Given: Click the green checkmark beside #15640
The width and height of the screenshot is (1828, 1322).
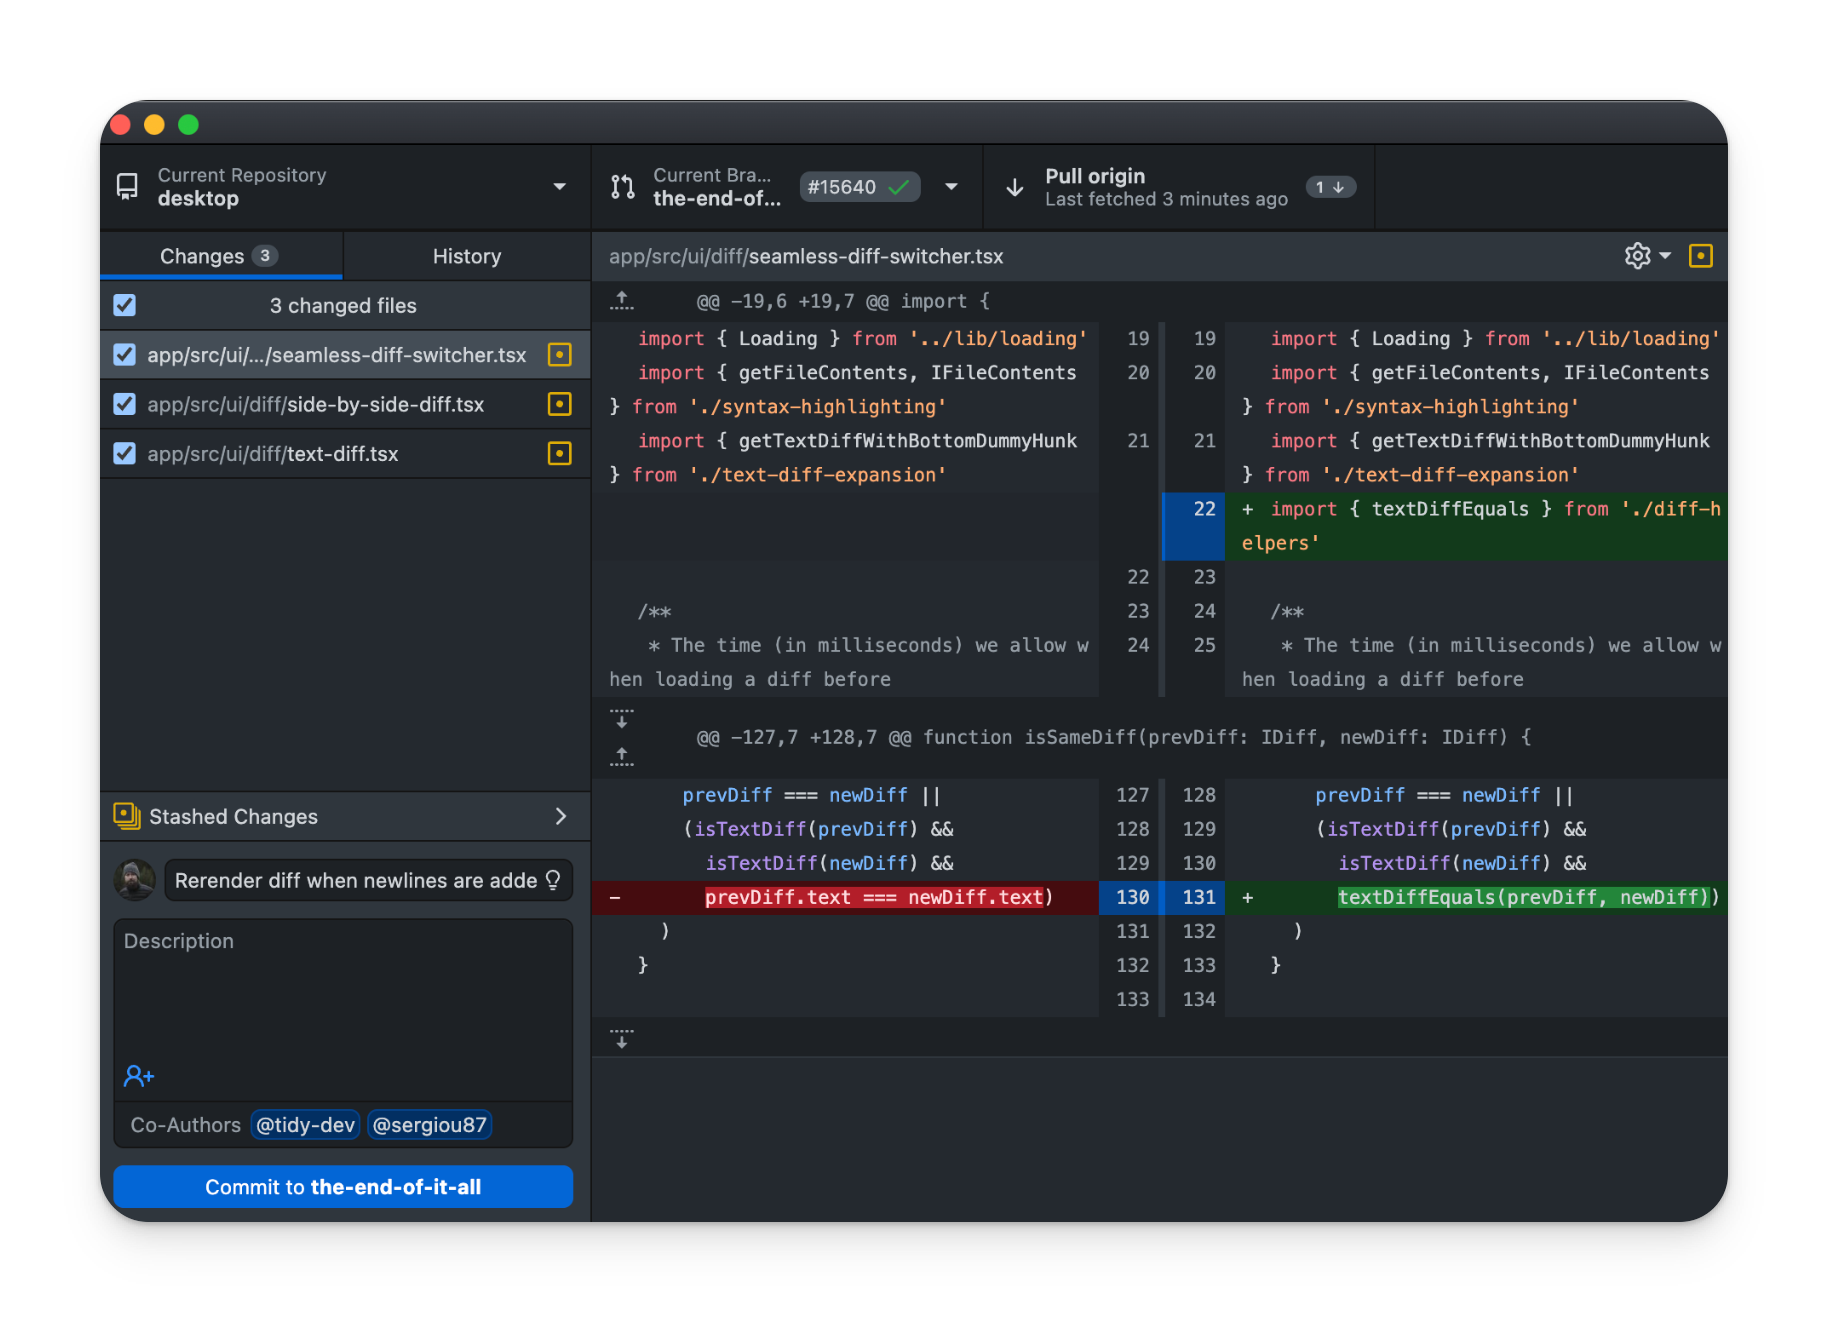Looking at the screenshot, I should pos(899,186).
